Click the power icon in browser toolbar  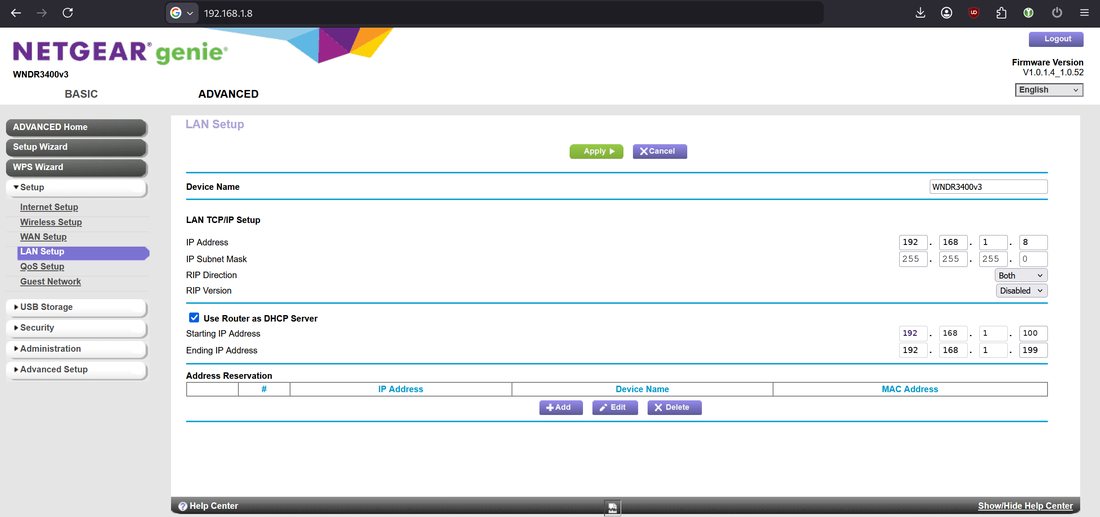click(1057, 13)
